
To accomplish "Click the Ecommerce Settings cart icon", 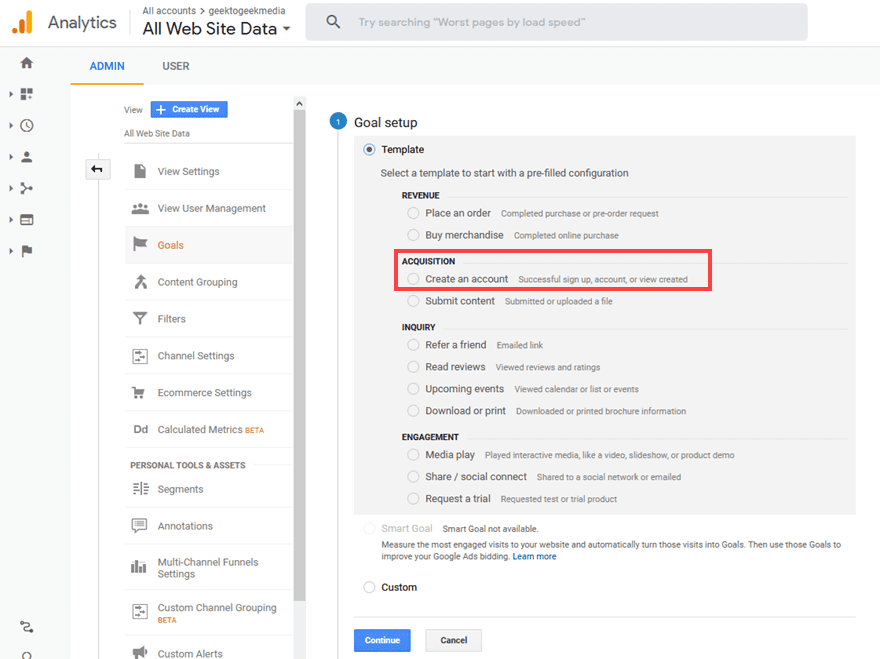I will click(140, 393).
